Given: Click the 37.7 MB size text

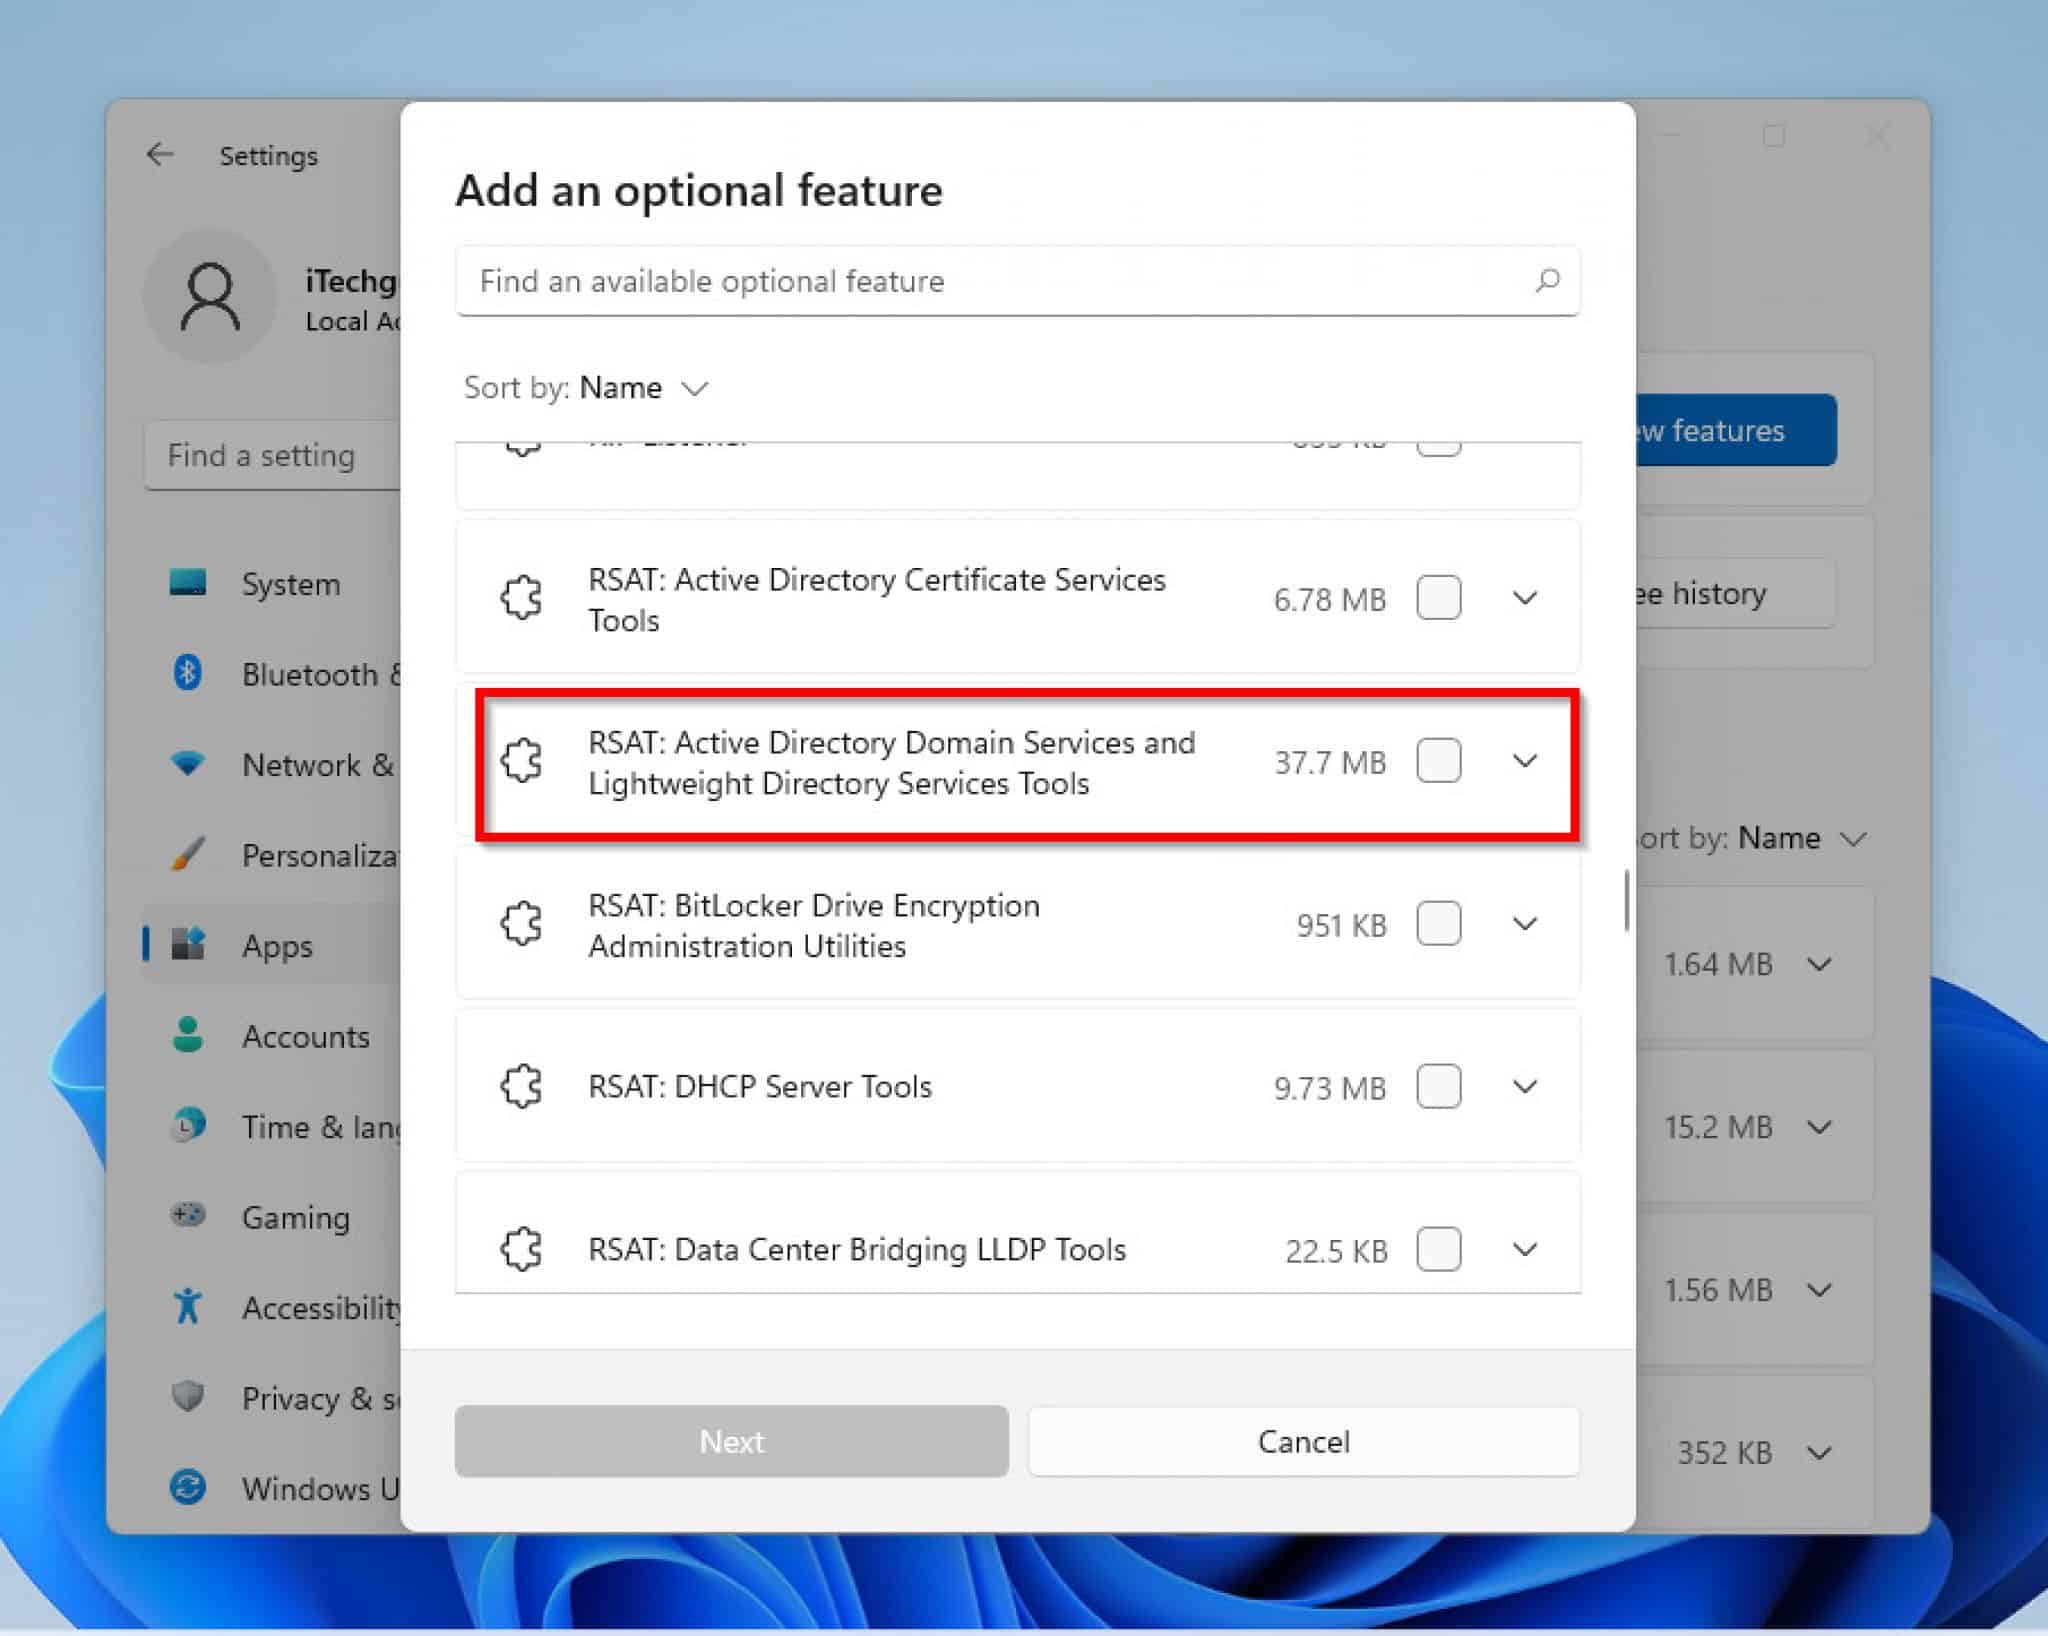Looking at the screenshot, I should coord(1330,763).
